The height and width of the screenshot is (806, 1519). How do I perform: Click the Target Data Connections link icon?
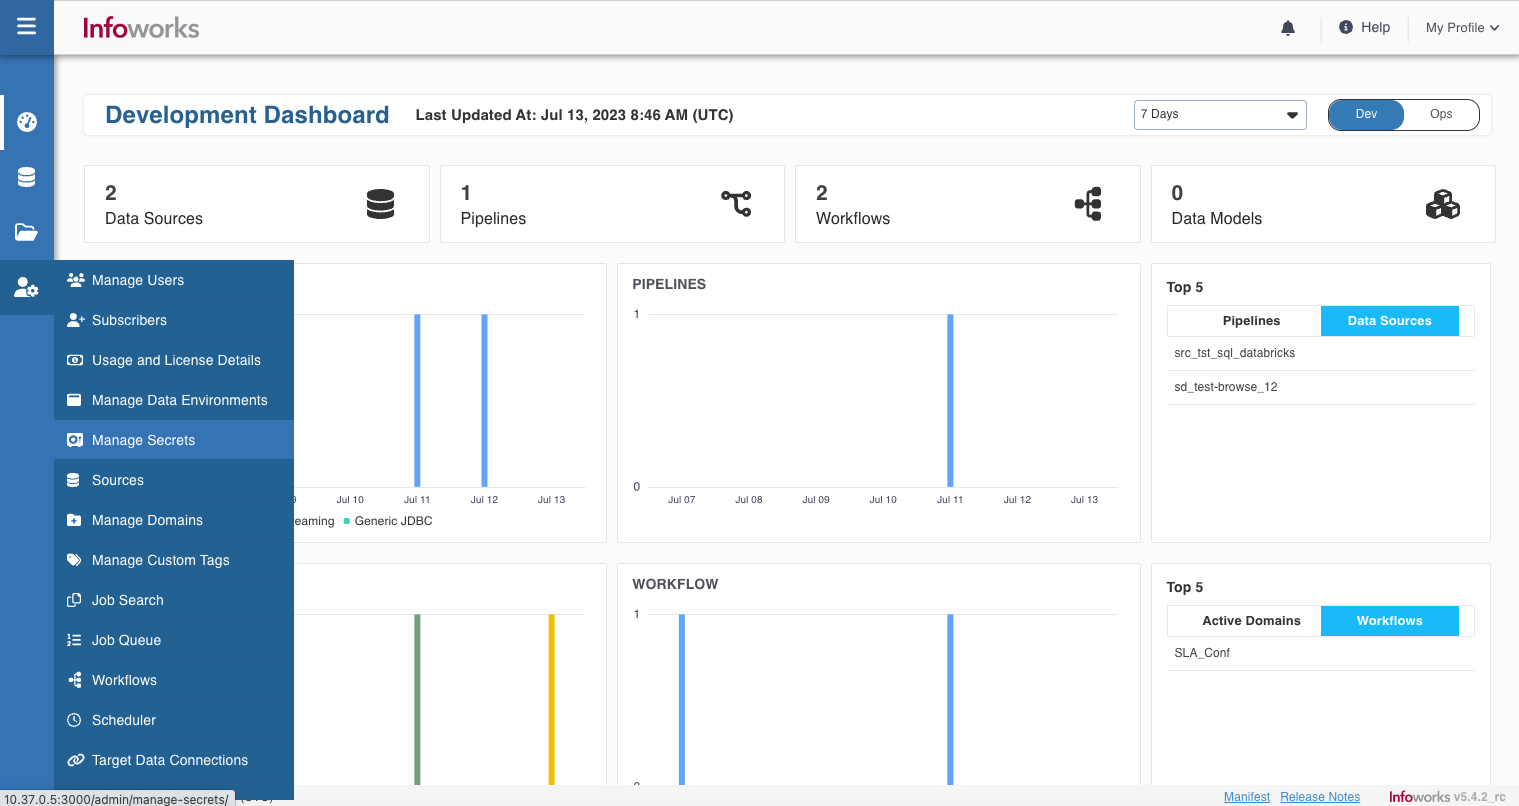75,760
